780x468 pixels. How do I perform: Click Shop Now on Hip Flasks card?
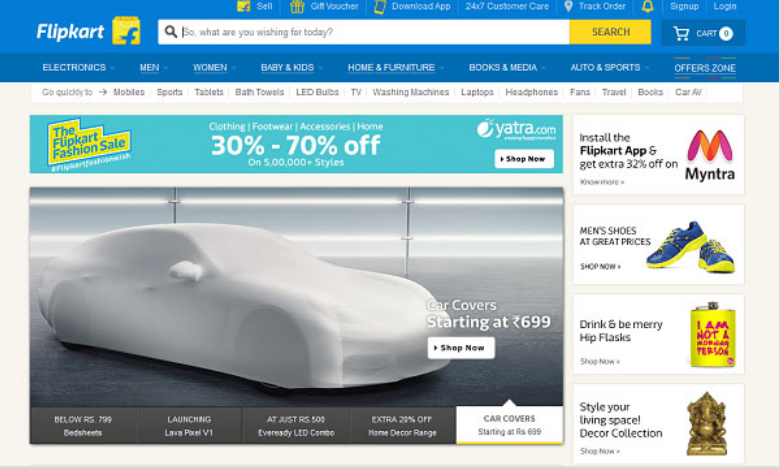(x=599, y=362)
